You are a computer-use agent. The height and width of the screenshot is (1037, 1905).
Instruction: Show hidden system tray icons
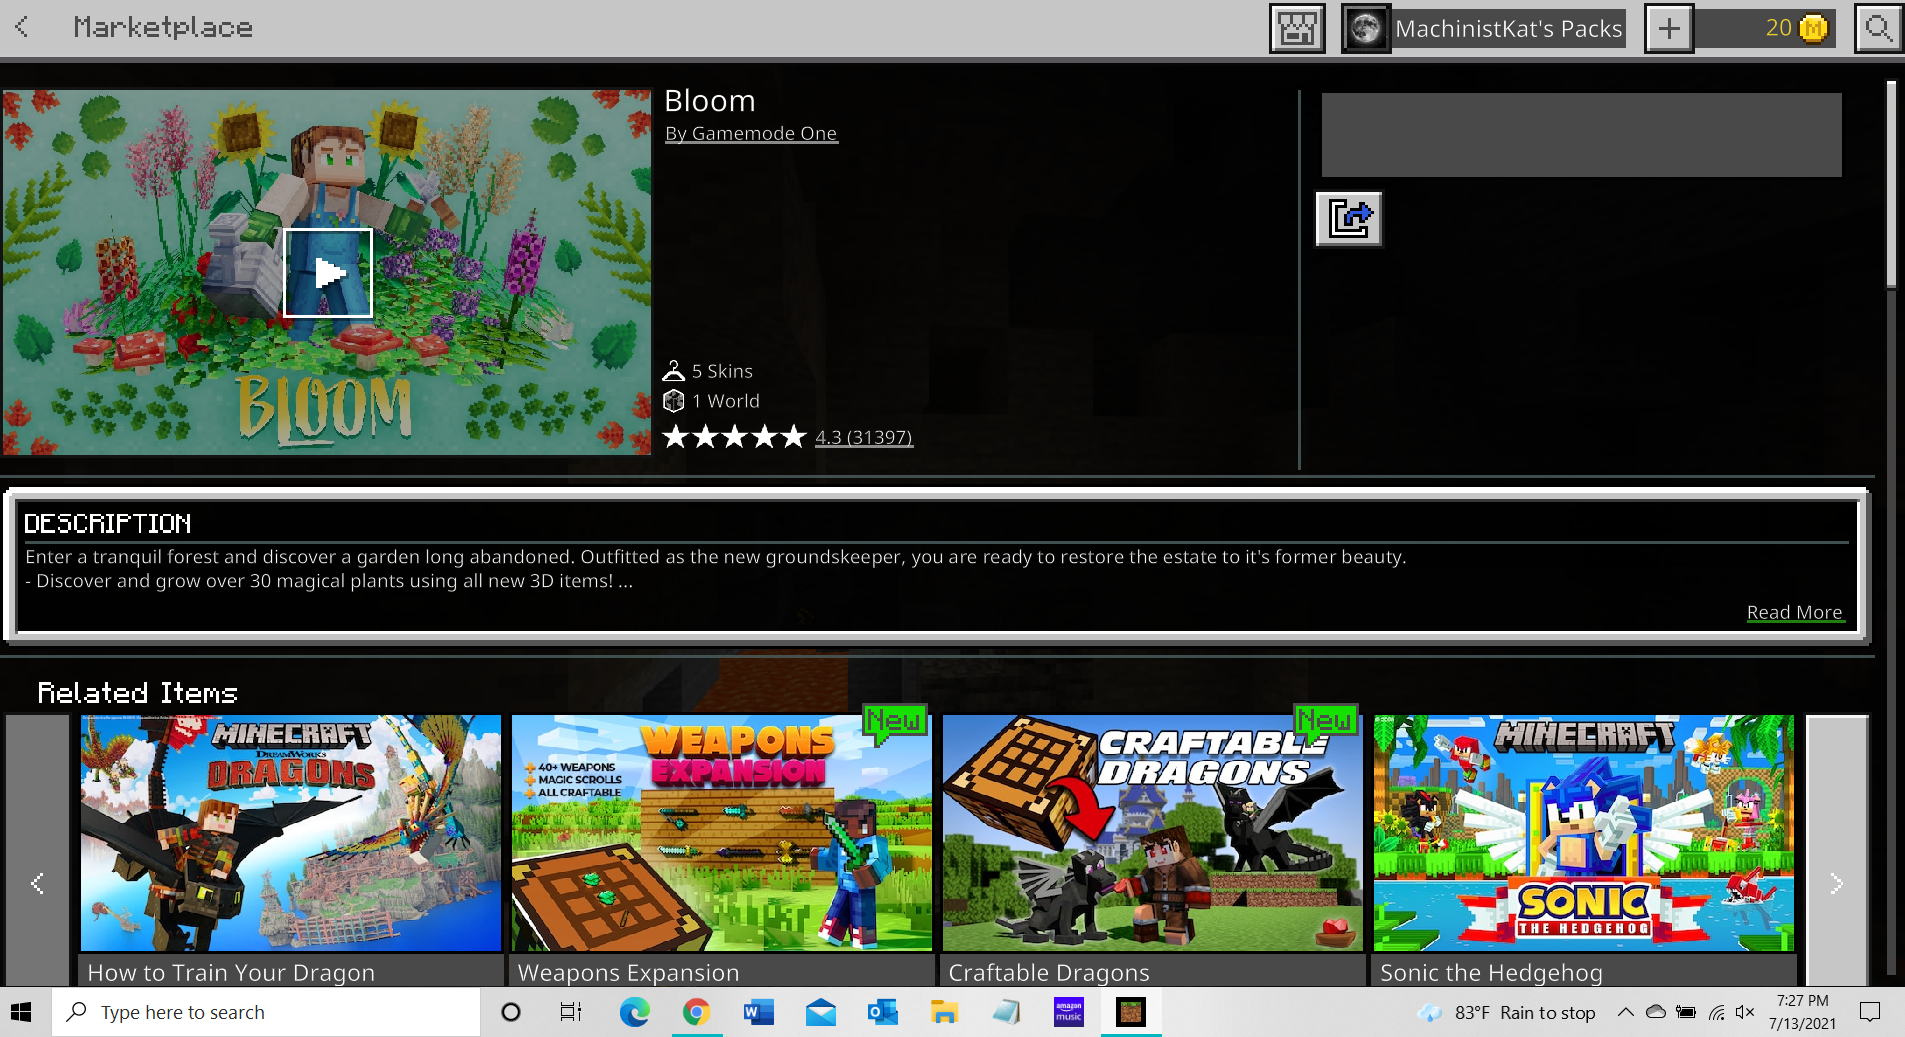[x=1626, y=1012]
